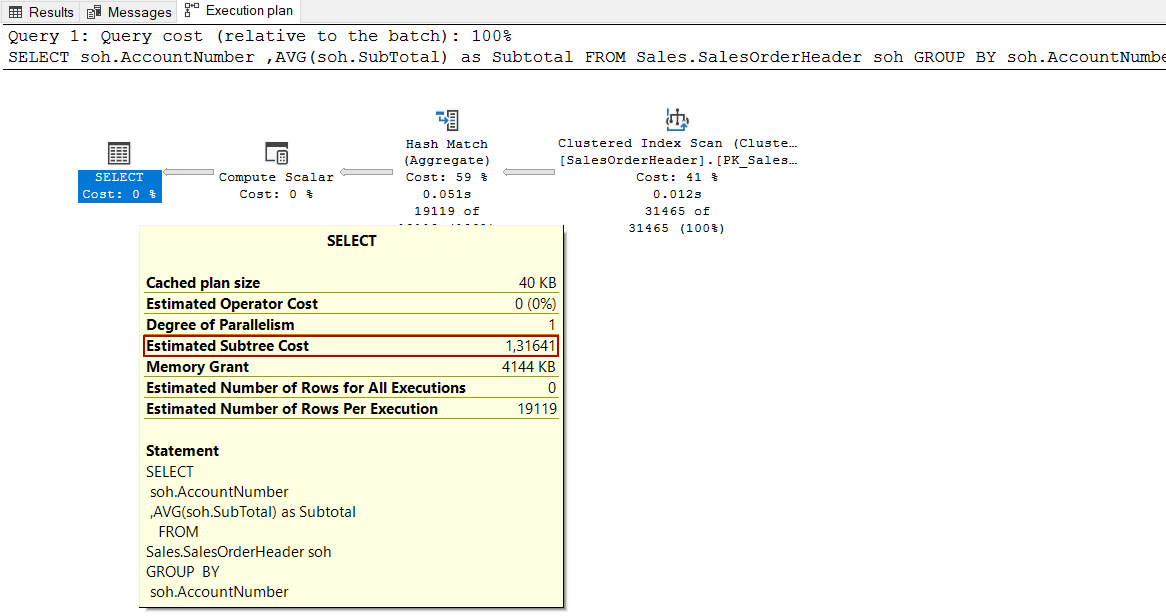Click the Memory Grant 4144 KB row
The height and width of the screenshot is (616, 1166).
351,367
